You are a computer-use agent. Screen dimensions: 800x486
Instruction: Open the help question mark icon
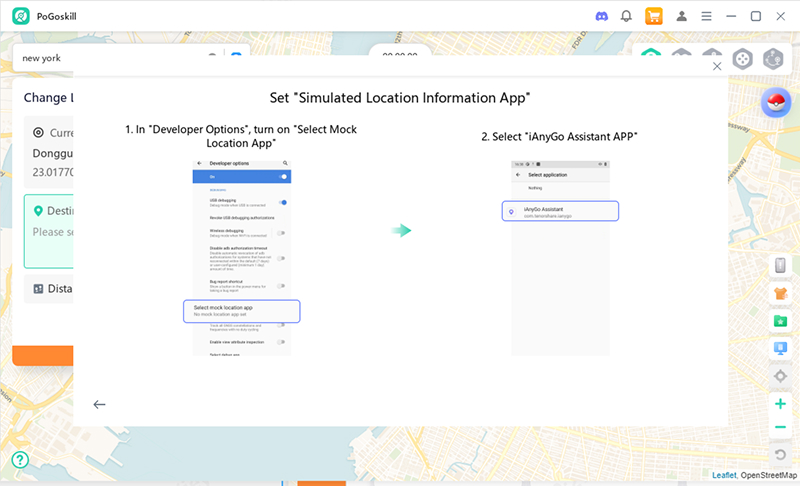tap(20, 460)
